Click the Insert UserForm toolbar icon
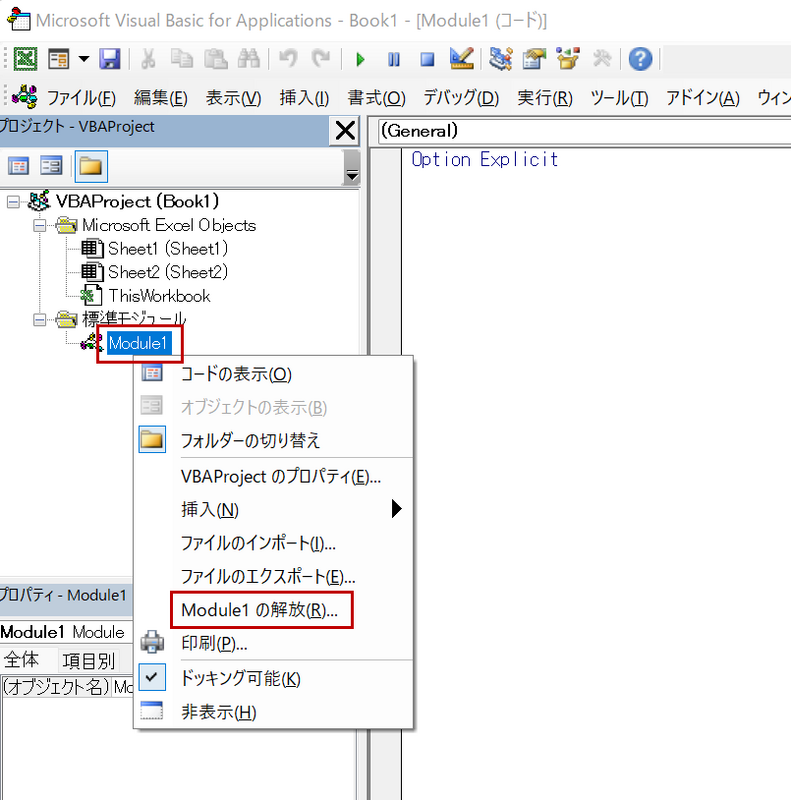791x800 pixels. pyautogui.click(x=58, y=59)
